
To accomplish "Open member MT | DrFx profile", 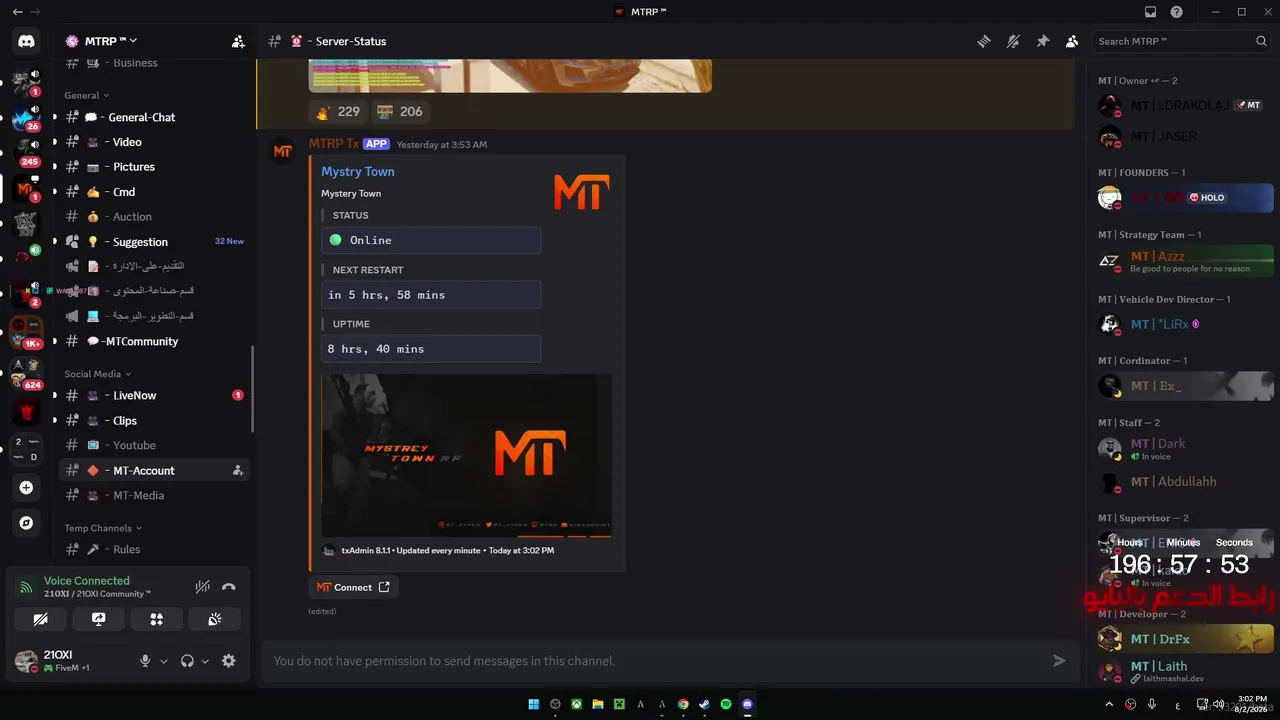I will (x=1185, y=639).
